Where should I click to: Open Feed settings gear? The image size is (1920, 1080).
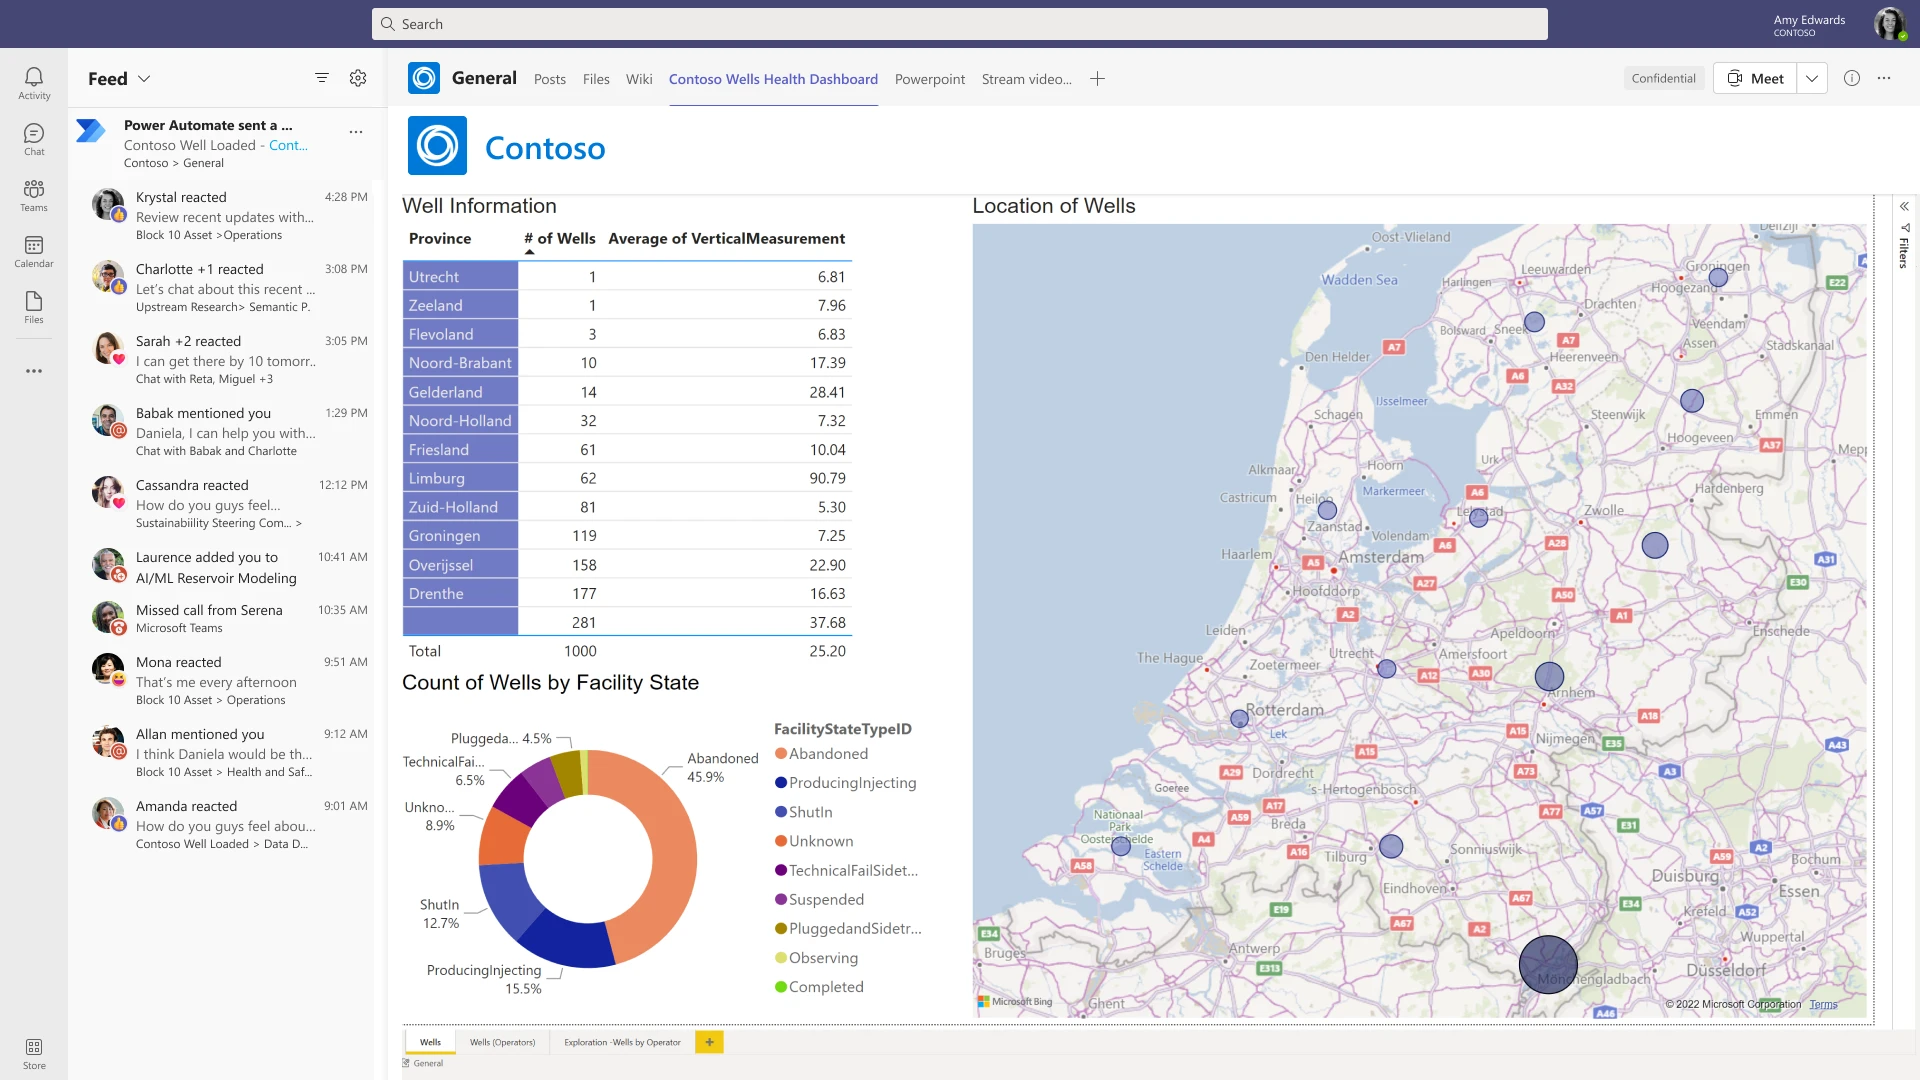[x=358, y=77]
